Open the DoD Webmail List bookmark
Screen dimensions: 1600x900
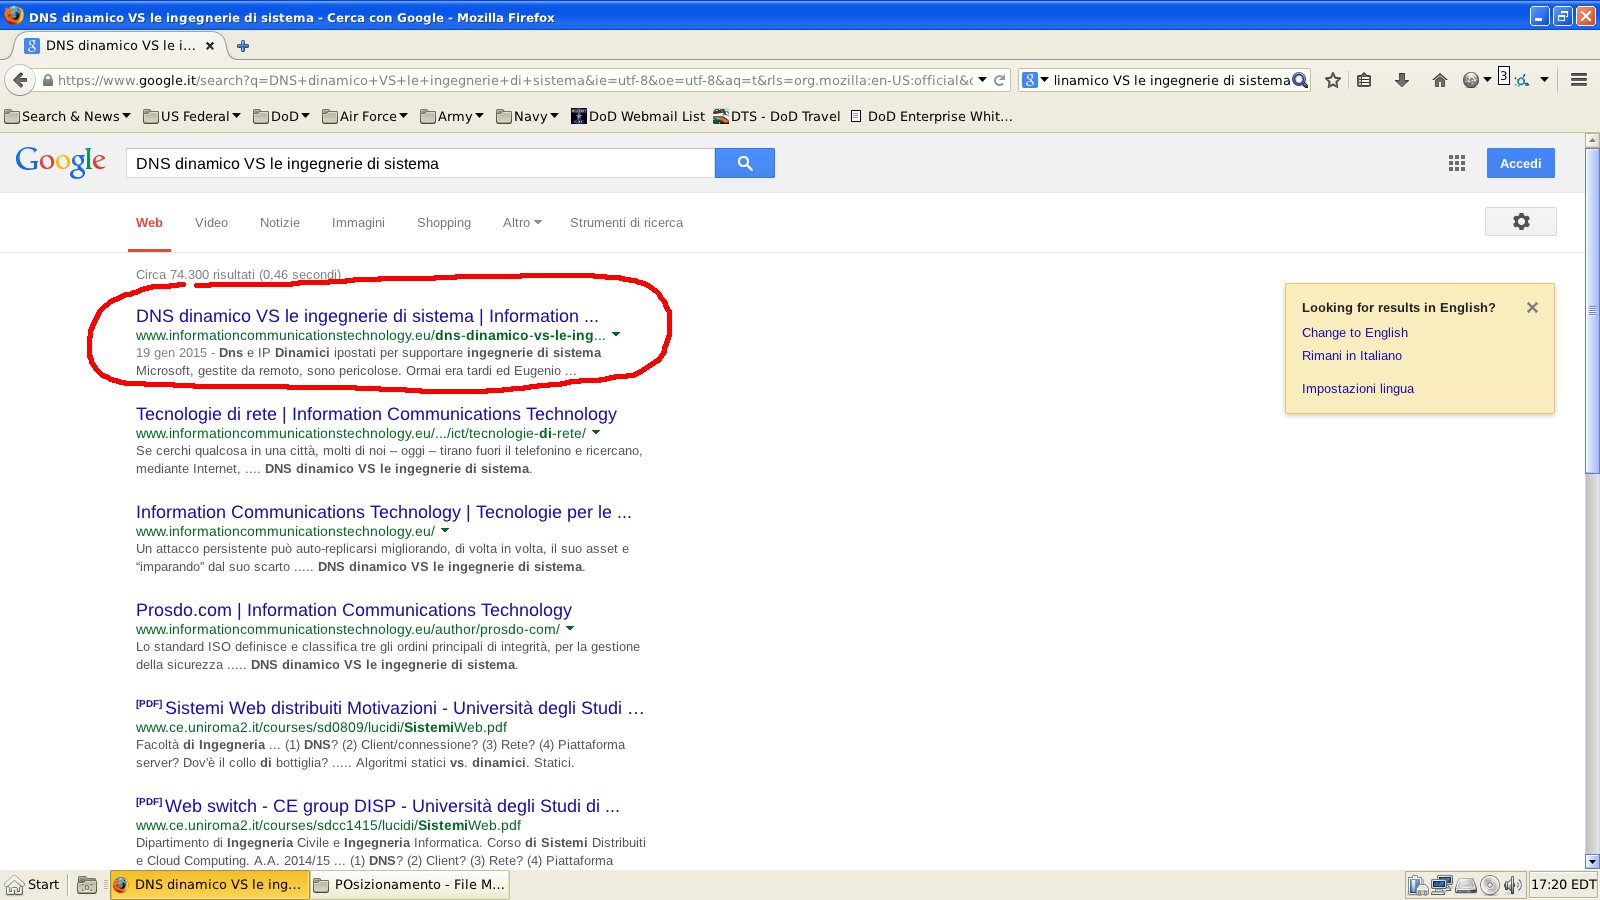click(638, 116)
